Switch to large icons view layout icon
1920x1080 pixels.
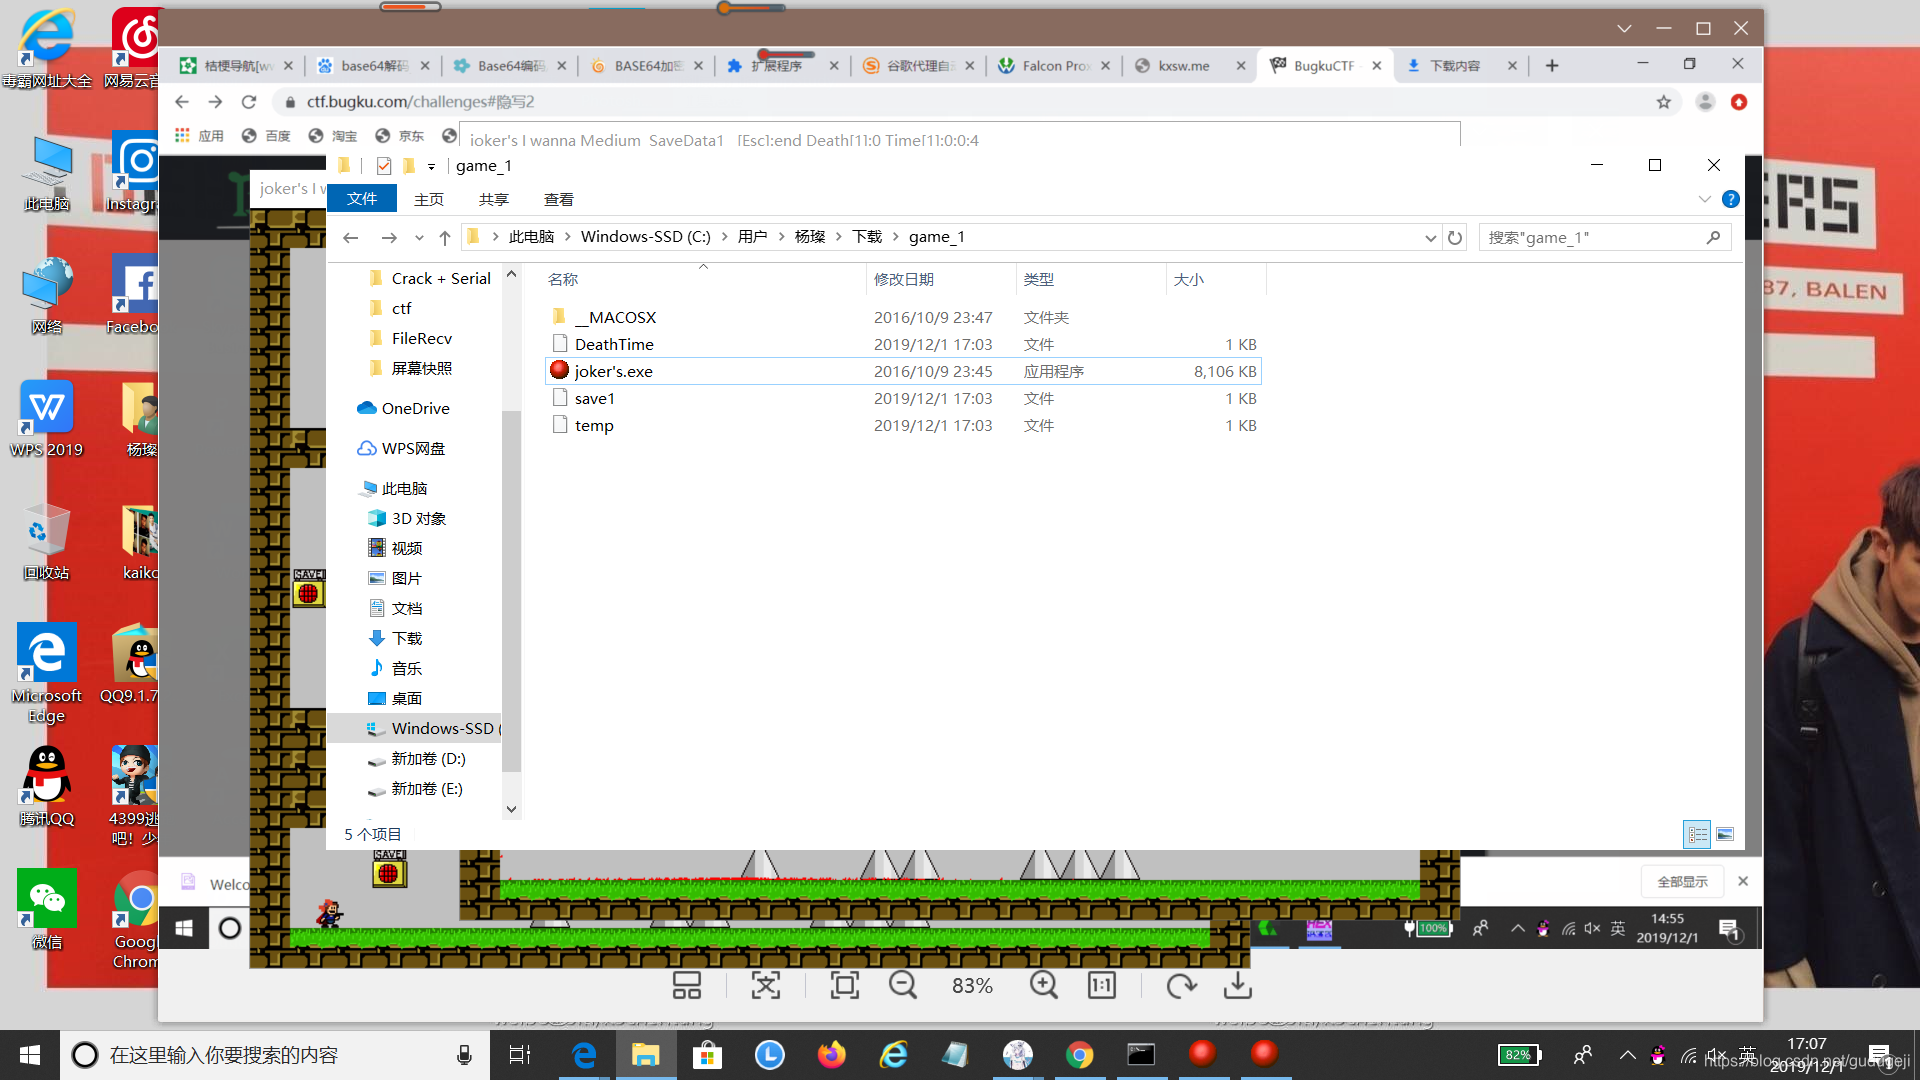(x=1725, y=834)
